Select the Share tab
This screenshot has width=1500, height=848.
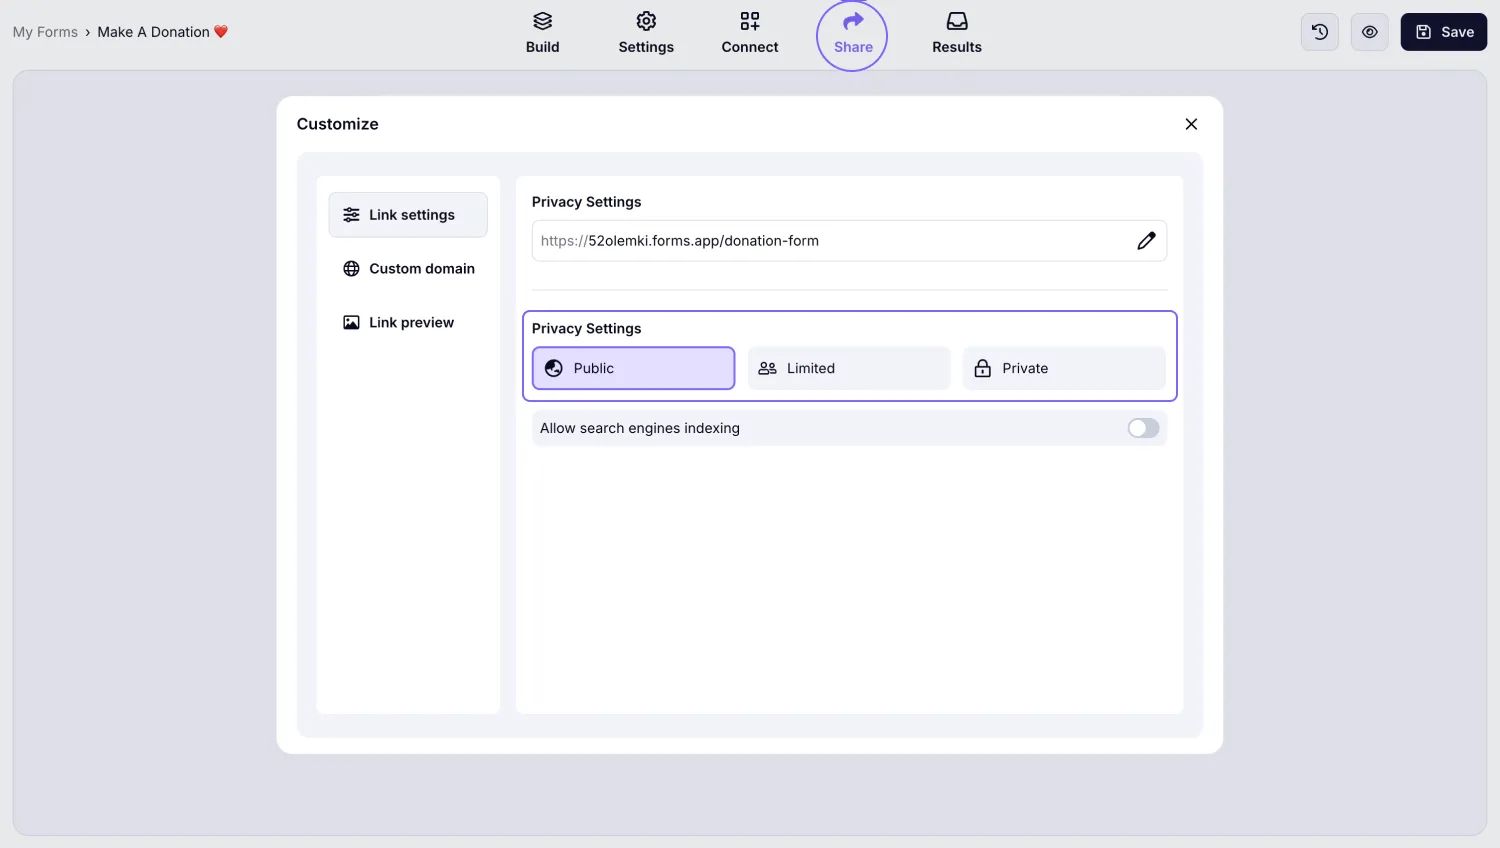tap(852, 35)
